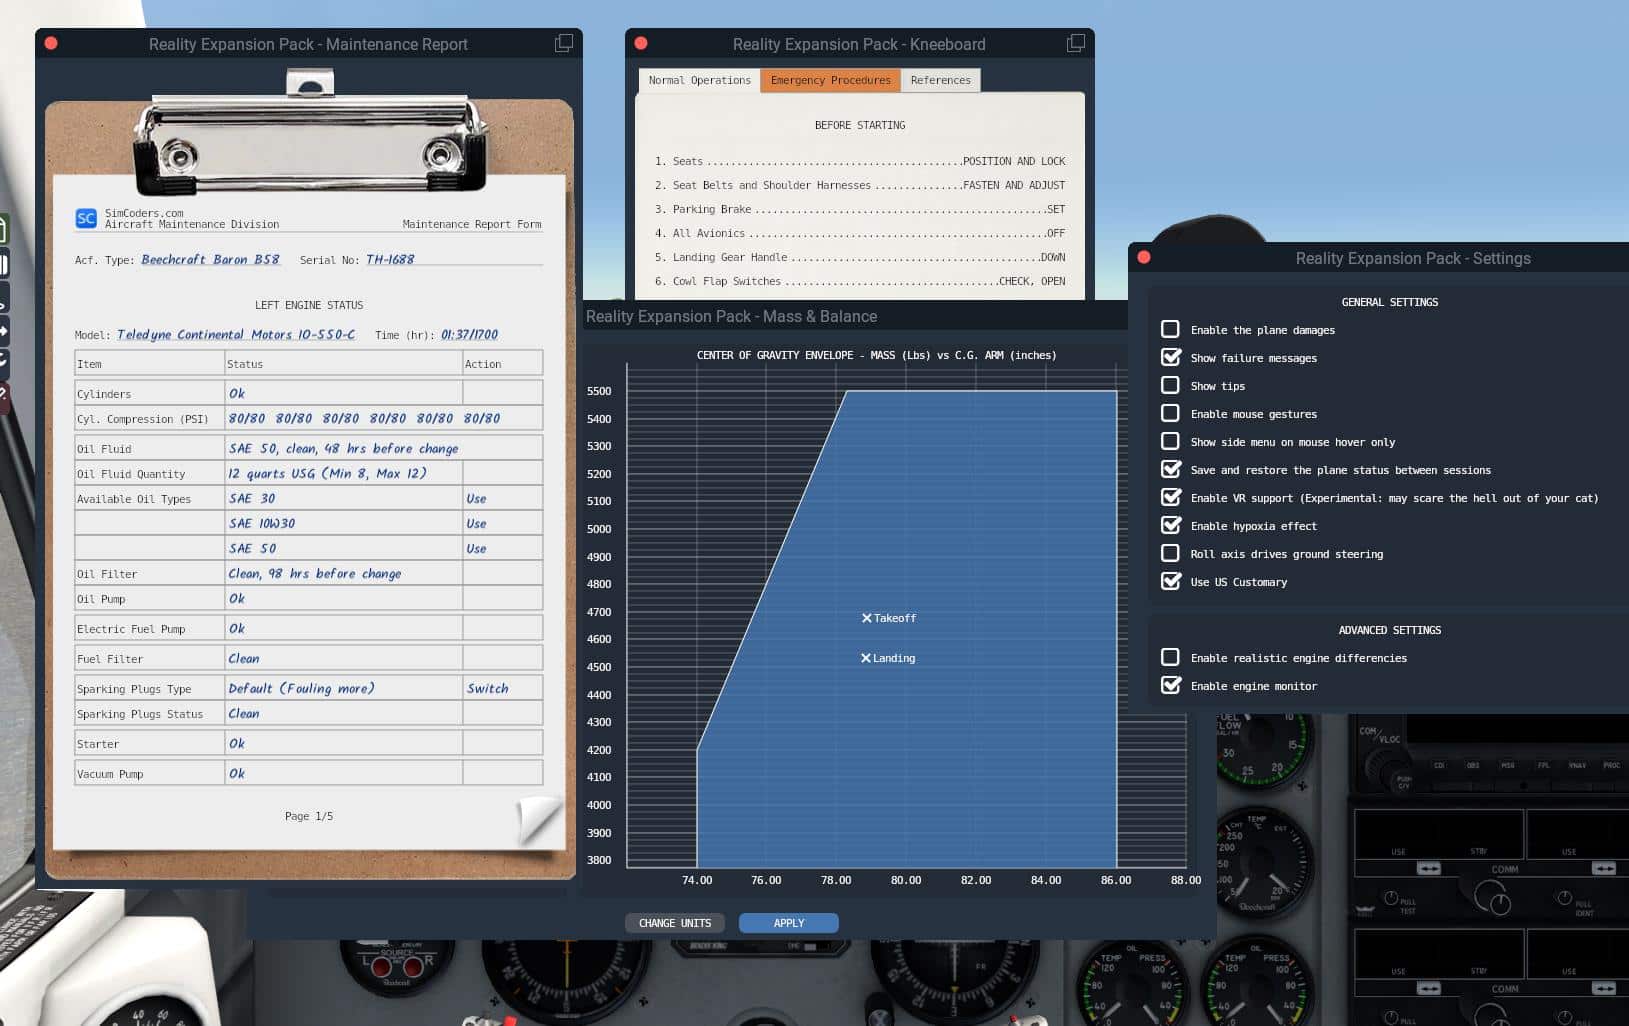Image resolution: width=1629 pixels, height=1026 pixels.
Task: Toggle the Show tips option
Action: pyautogui.click(x=1170, y=385)
